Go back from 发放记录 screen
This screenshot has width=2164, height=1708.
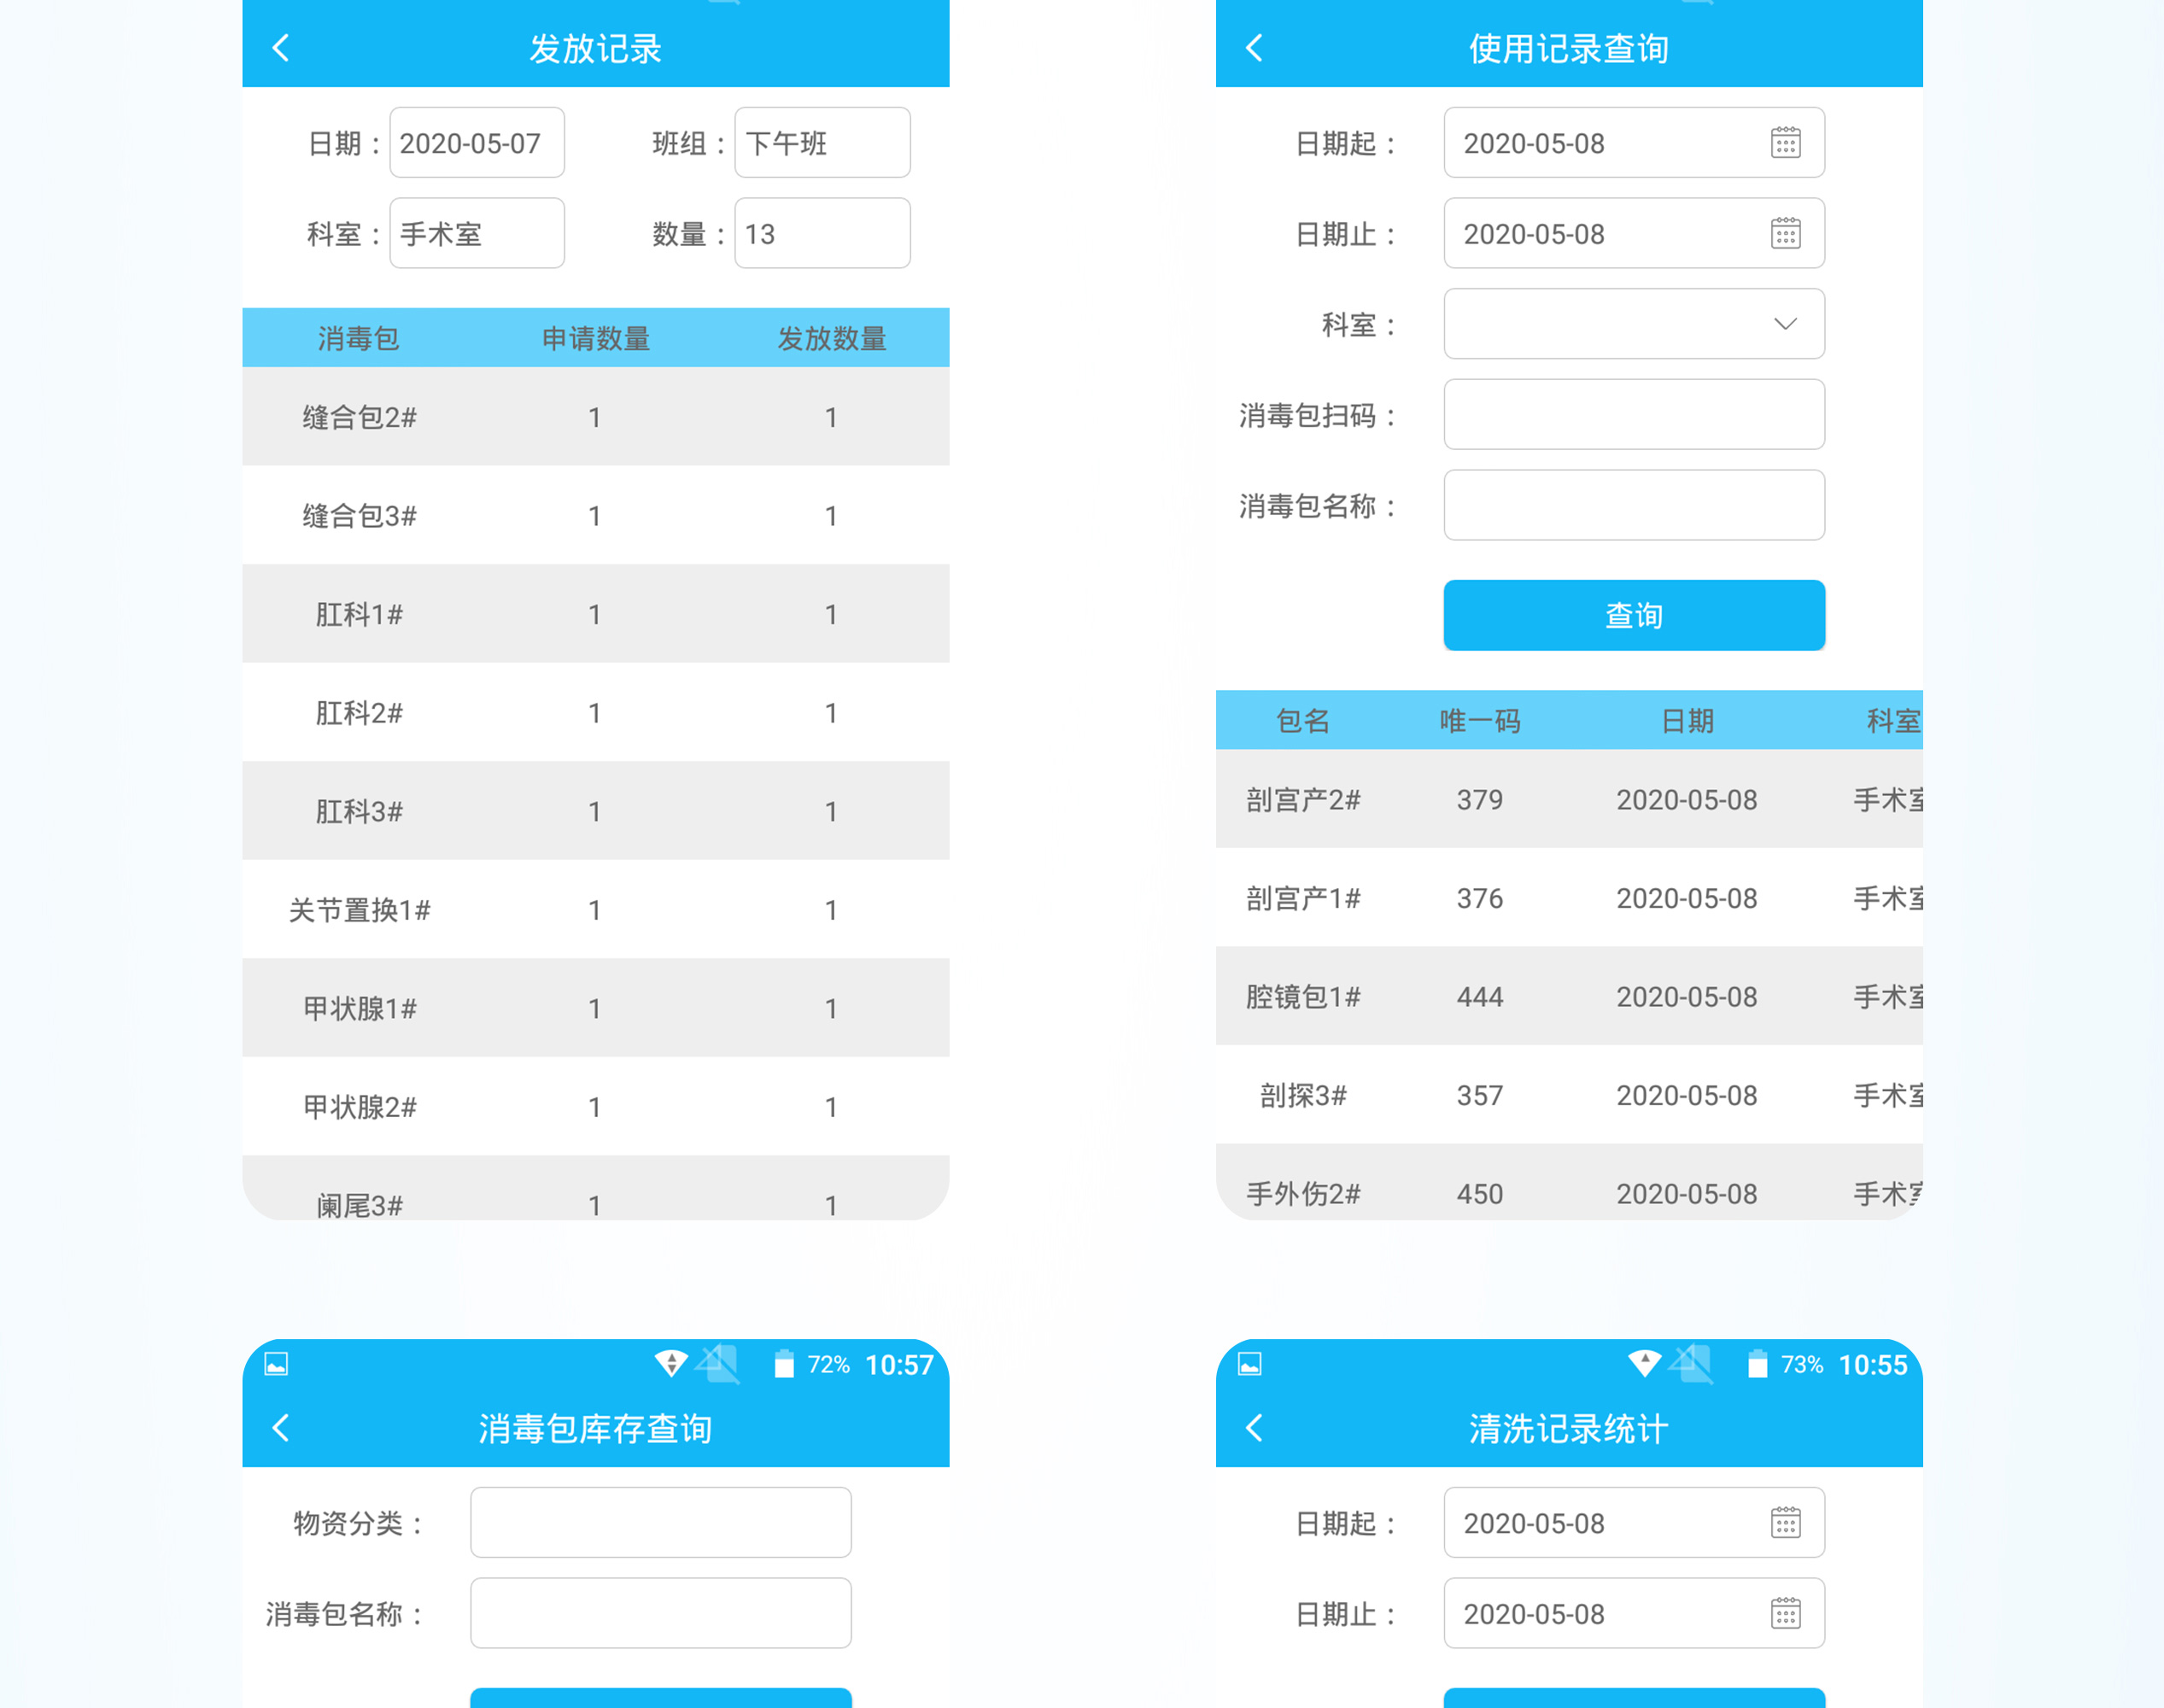point(281,48)
